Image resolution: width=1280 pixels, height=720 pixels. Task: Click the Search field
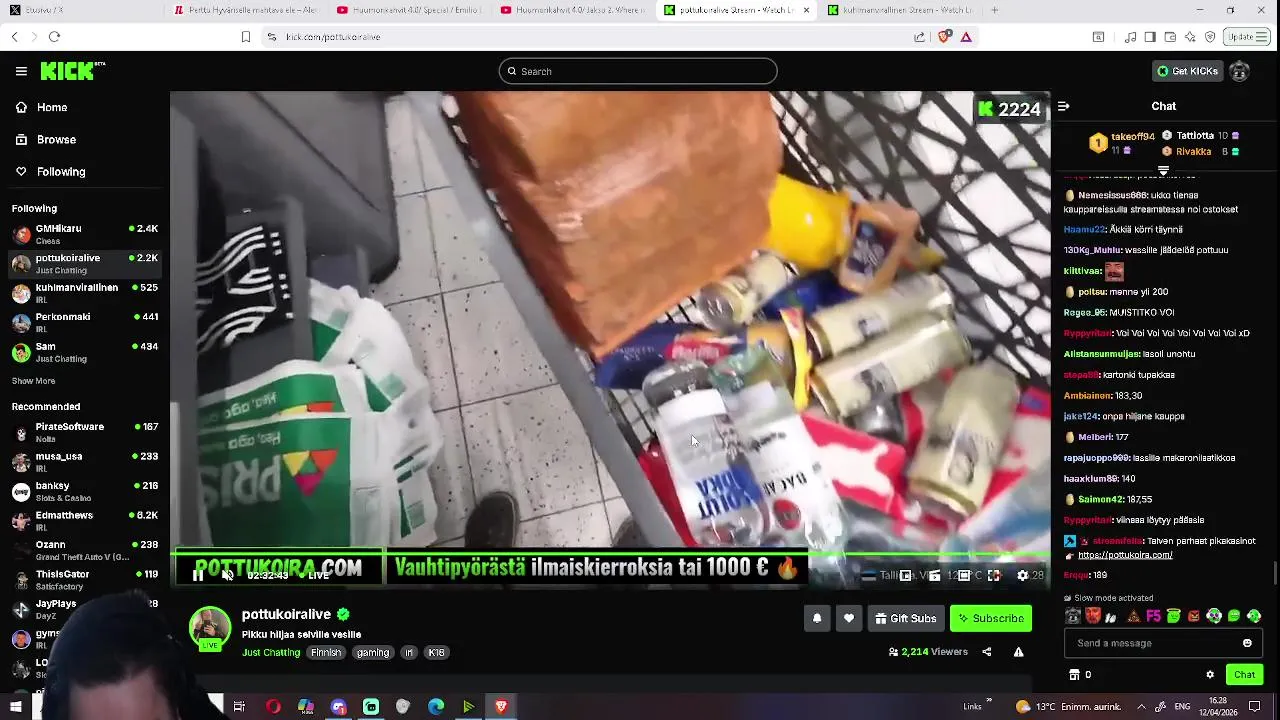click(x=638, y=71)
